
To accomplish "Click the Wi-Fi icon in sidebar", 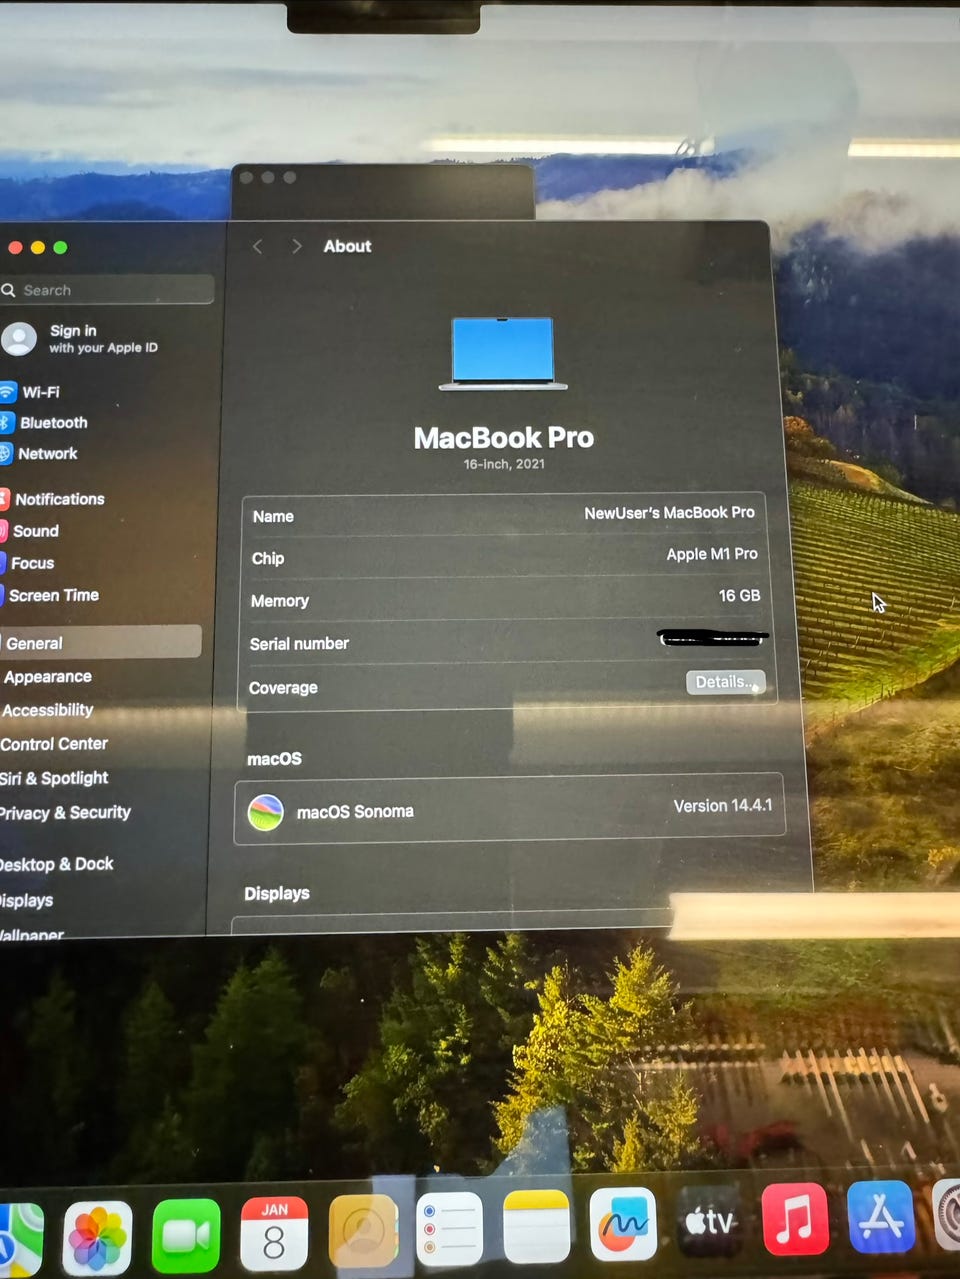I will [x=7, y=392].
